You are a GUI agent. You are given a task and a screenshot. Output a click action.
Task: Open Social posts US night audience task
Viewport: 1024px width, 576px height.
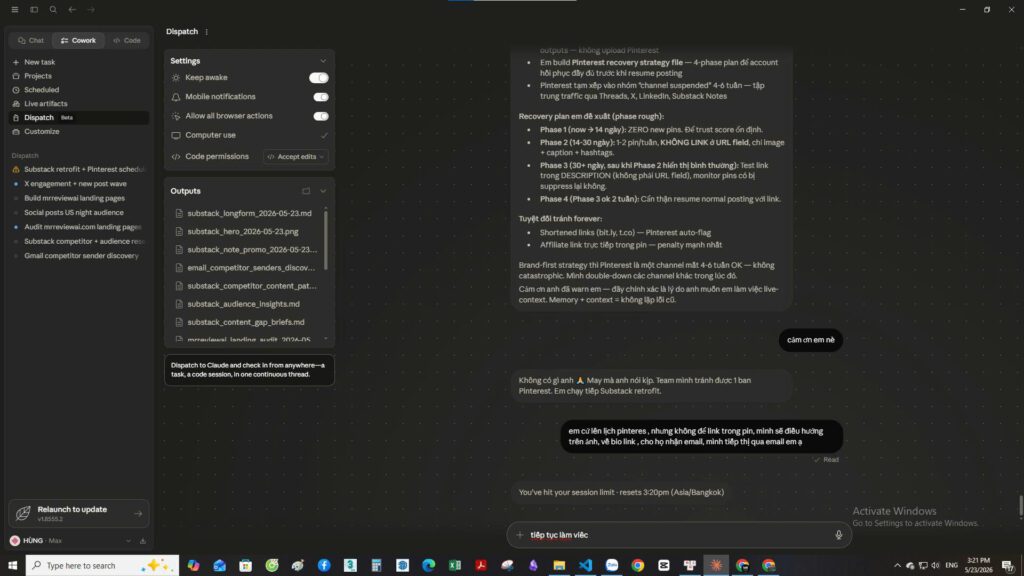[78, 212]
